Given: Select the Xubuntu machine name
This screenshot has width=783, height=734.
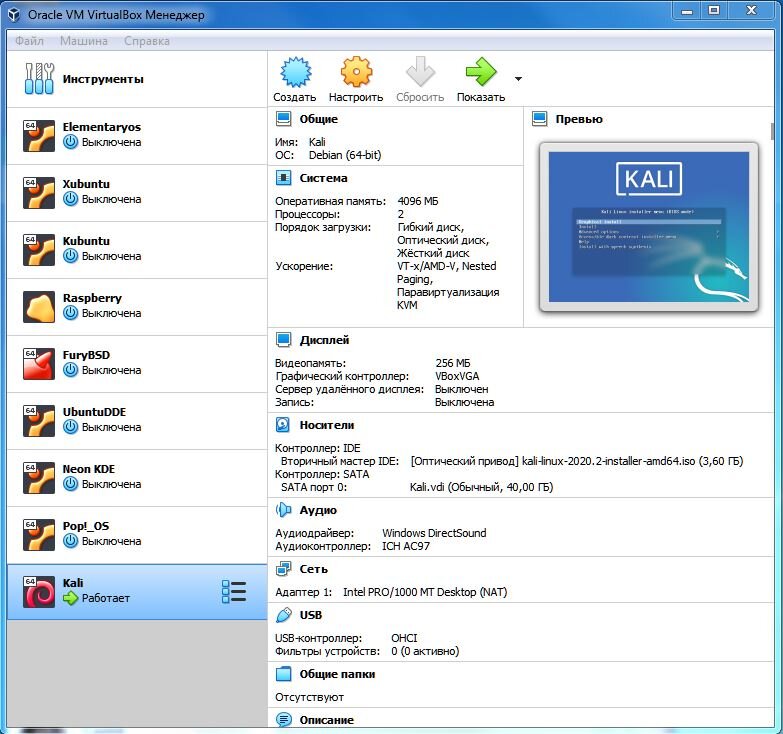Looking at the screenshot, I should point(86,184).
